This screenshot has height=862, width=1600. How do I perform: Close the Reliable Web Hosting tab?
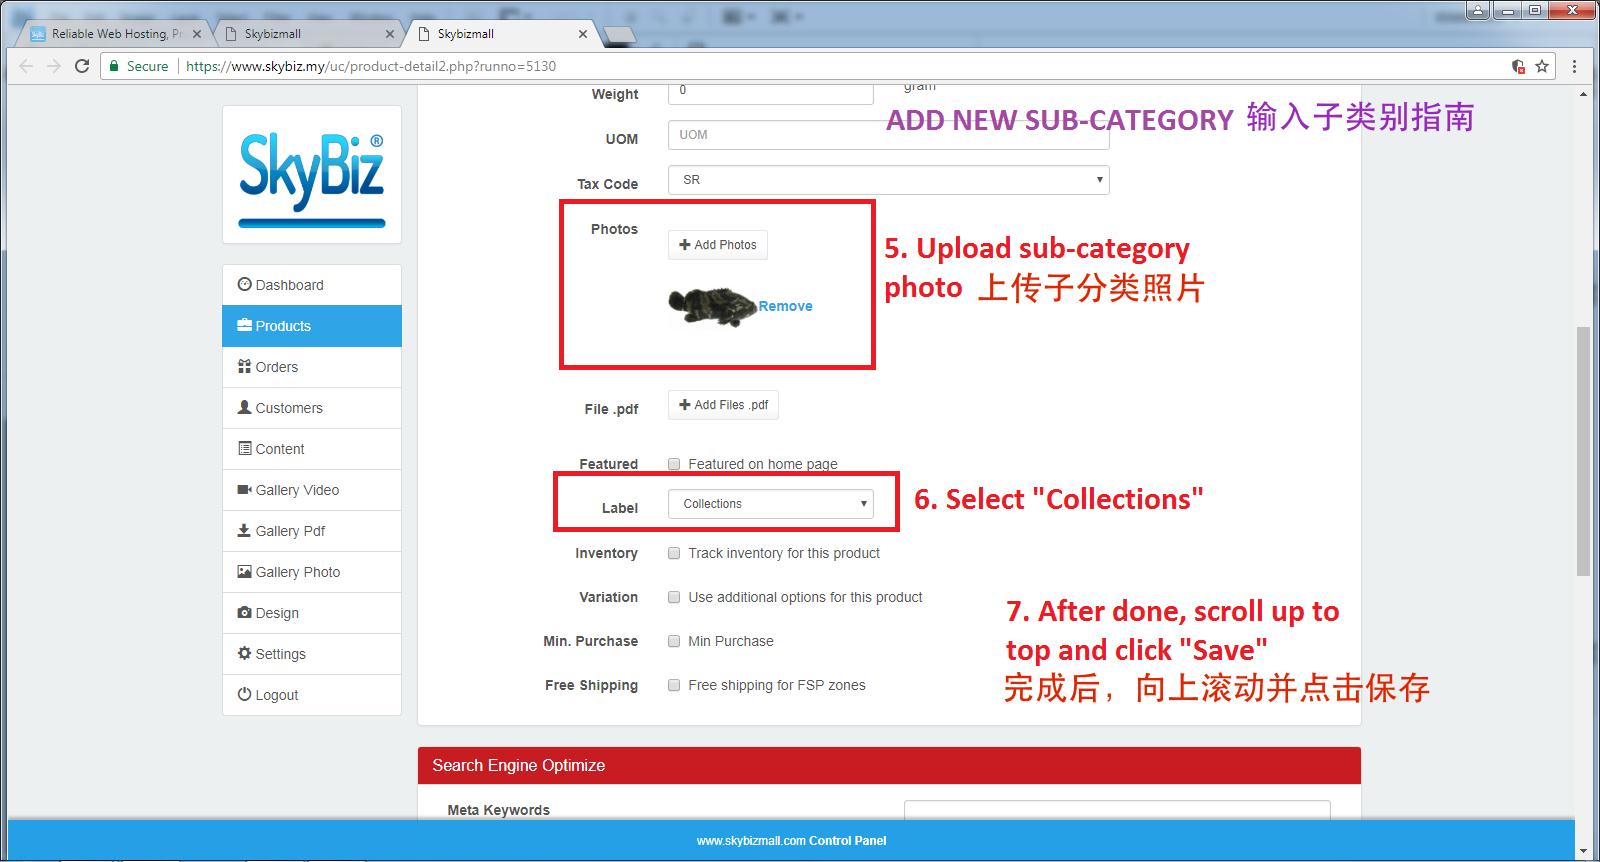click(197, 34)
